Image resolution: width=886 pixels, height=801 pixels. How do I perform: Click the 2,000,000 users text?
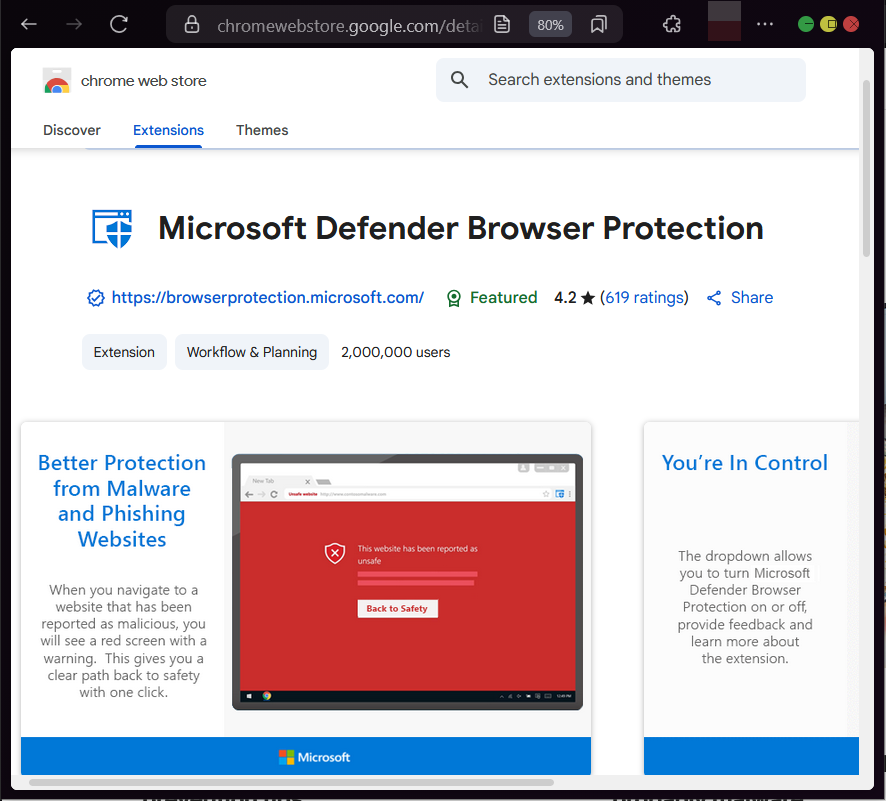click(396, 352)
